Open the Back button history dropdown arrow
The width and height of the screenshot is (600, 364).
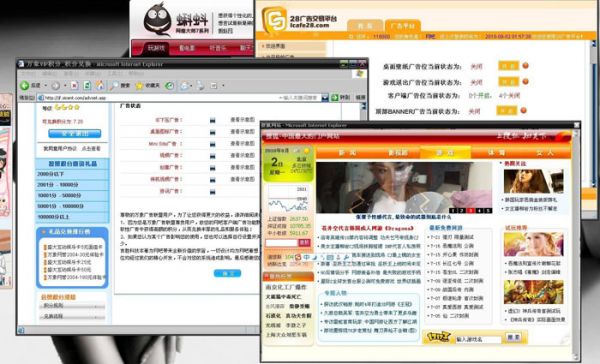point(46,86)
